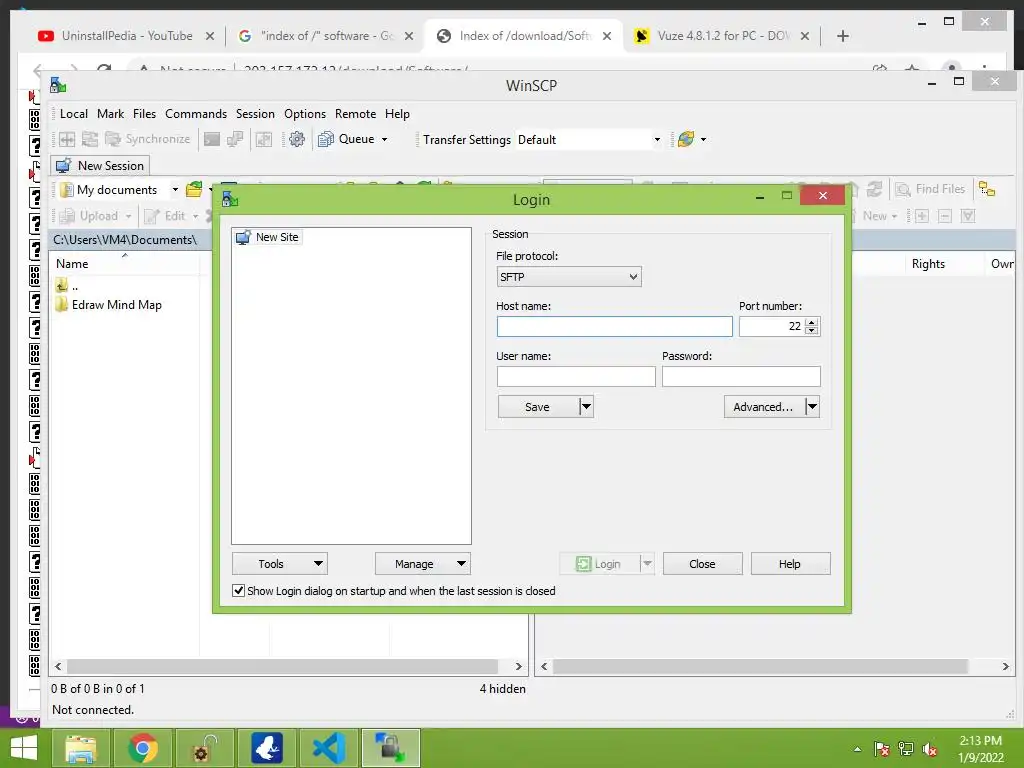Click the Select All checkmark icon
The image size is (1024, 768).
point(968,216)
